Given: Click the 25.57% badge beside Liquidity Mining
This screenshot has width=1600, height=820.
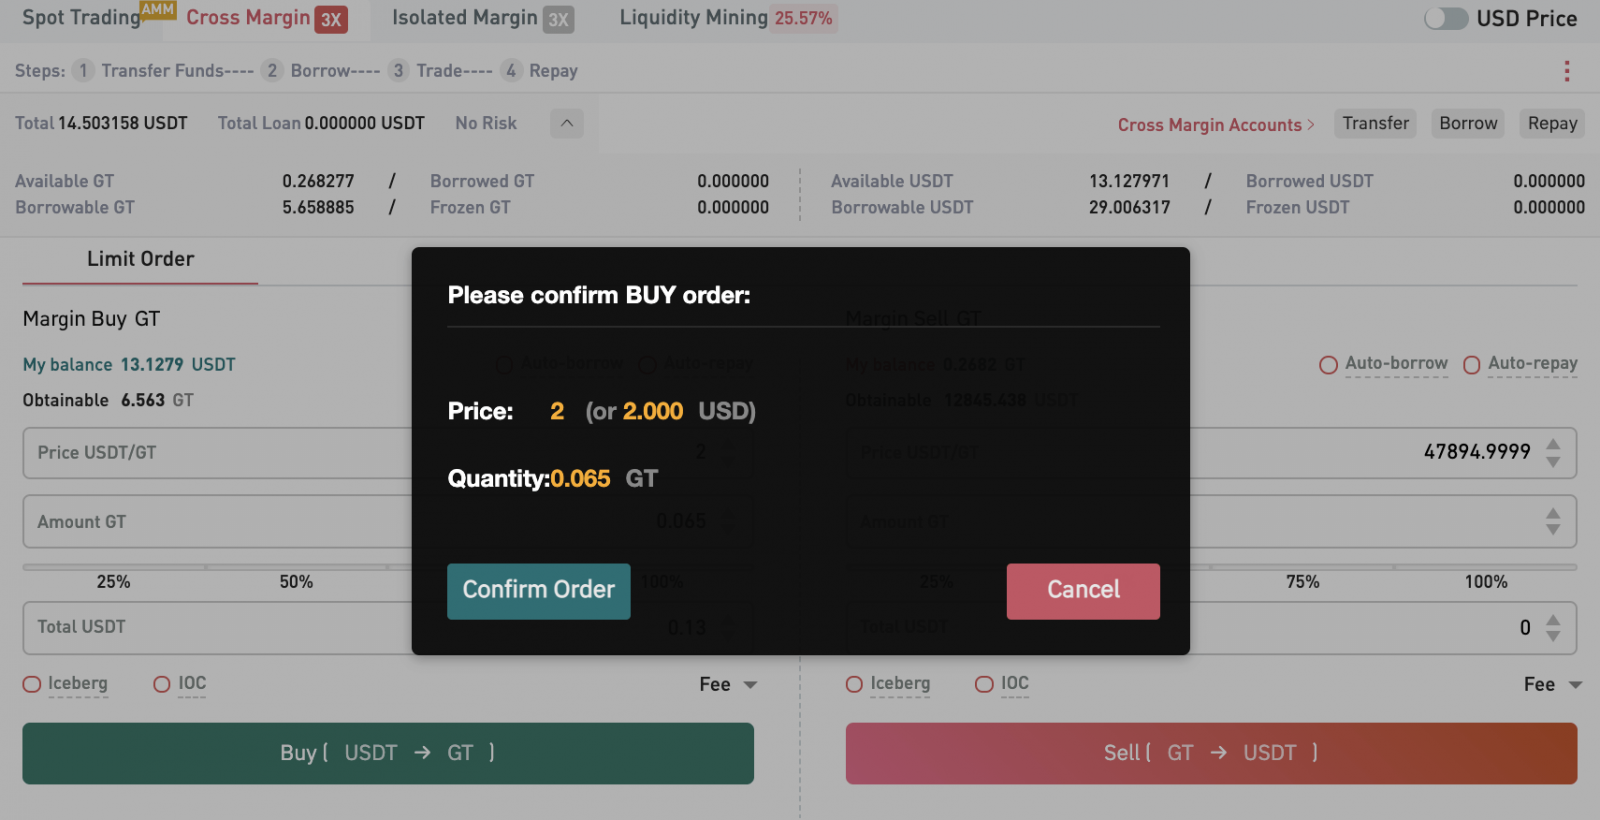Looking at the screenshot, I should 804,18.
